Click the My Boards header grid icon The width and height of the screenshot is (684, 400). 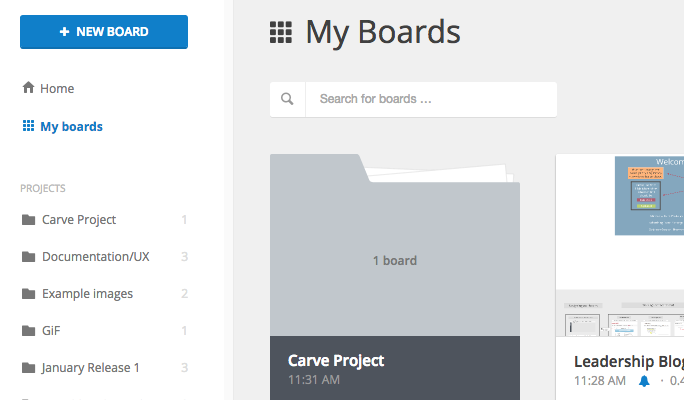pyautogui.click(x=281, y=32)
